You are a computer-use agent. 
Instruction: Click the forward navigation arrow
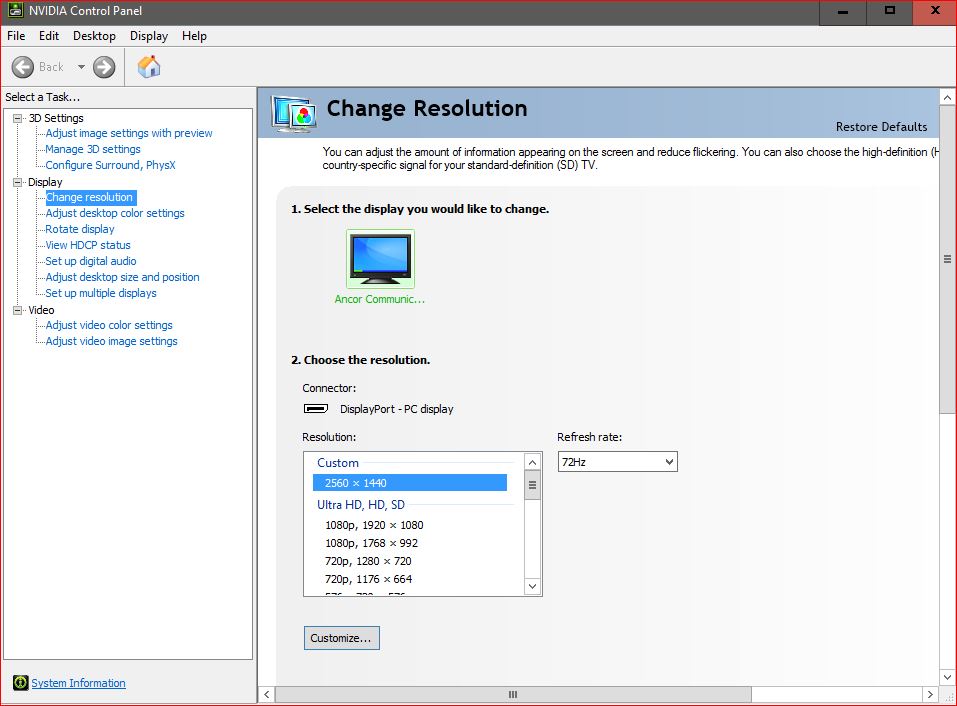pos(102,66)
